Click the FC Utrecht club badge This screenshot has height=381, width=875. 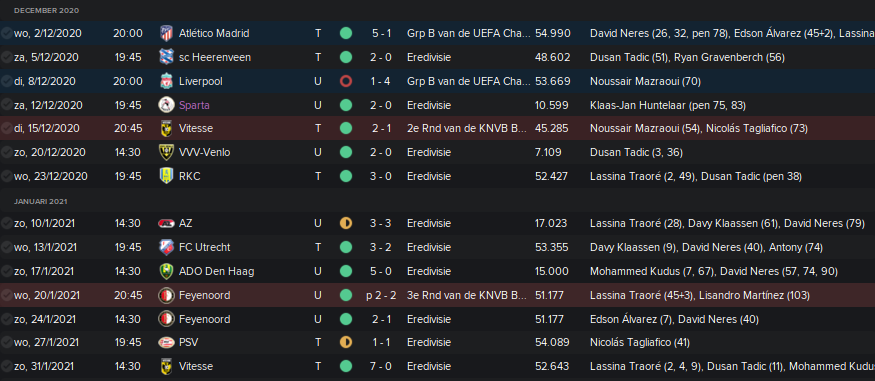(x=166, y=247)
